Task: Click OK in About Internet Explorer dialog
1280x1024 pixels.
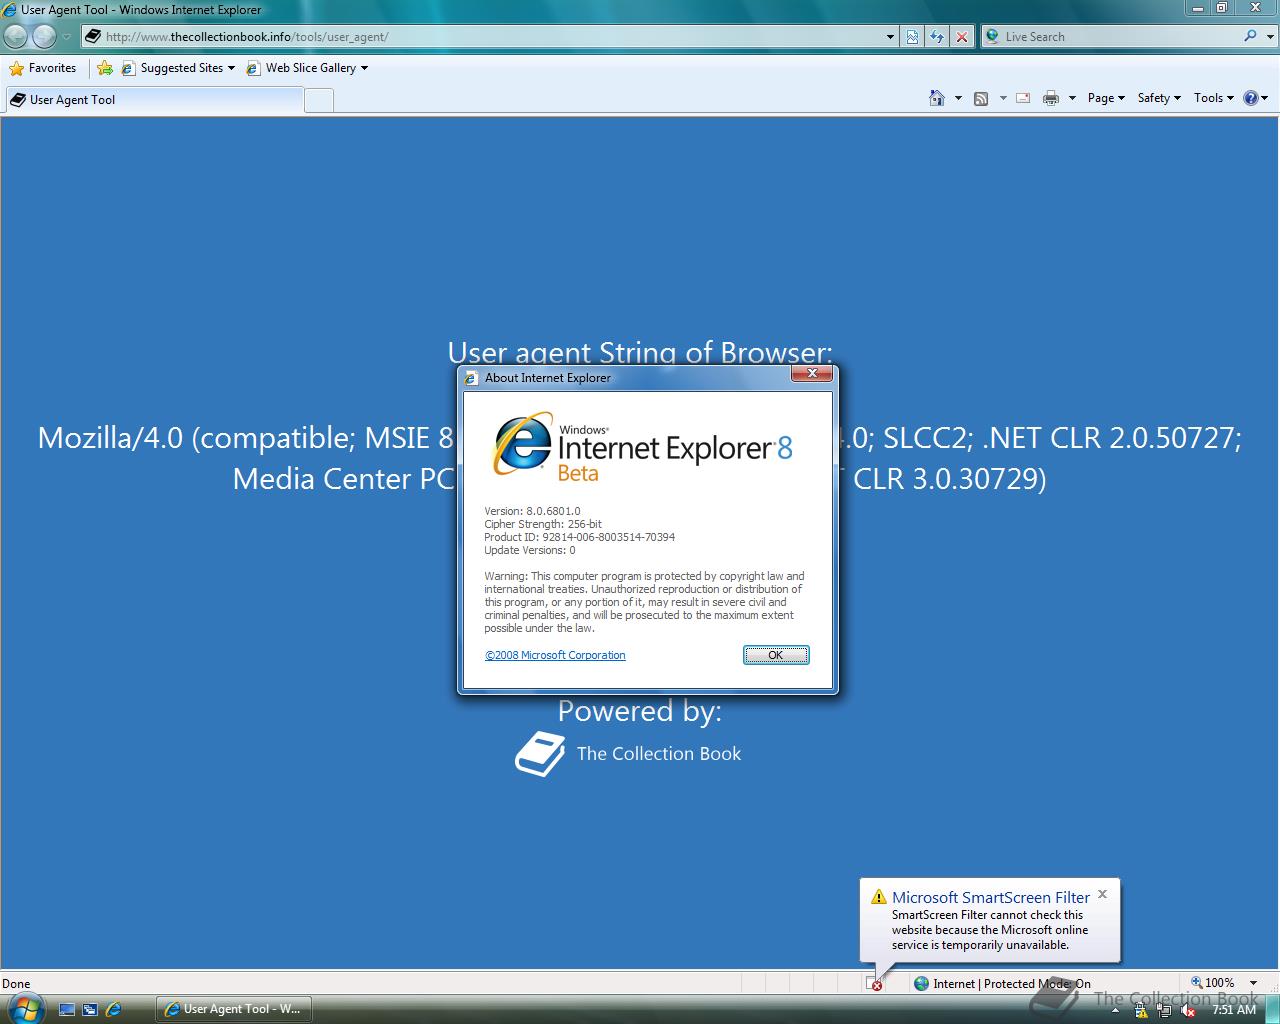Action: pyautogui.click(x=776, y=655)
